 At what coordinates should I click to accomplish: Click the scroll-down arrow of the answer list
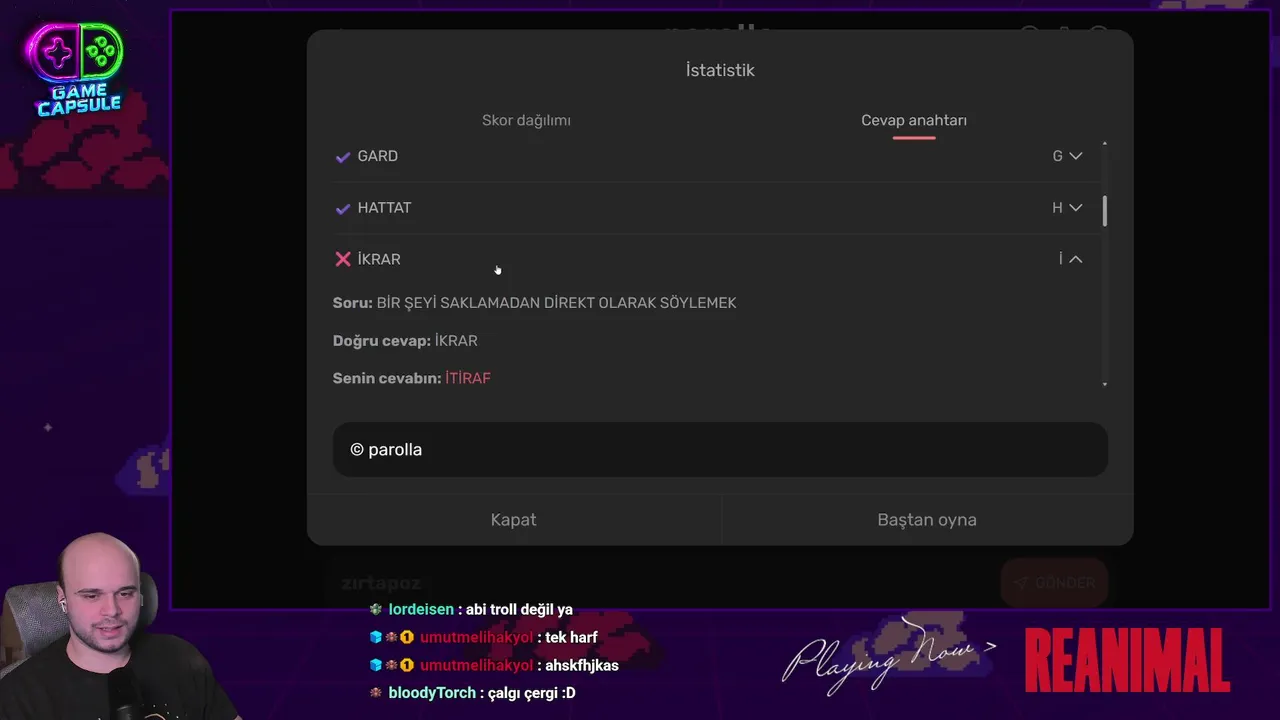pos(1105,384)
